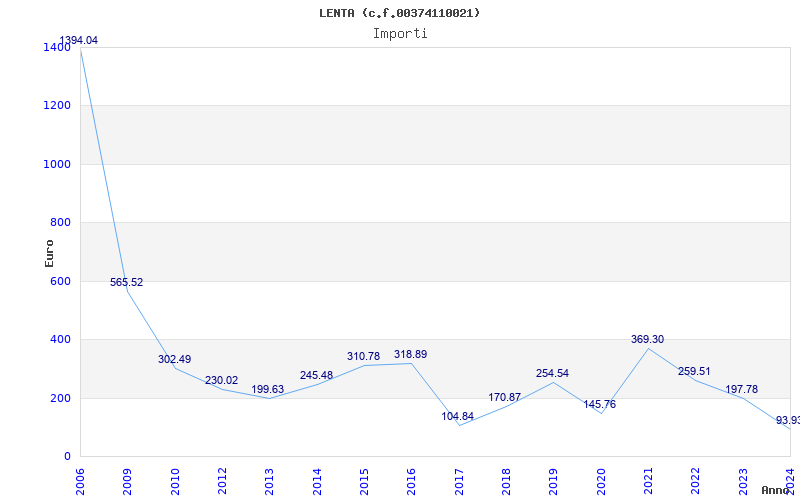The image size is (800, 500).
Task: Click the 2024 x-axis label
Action: point(790,481)
